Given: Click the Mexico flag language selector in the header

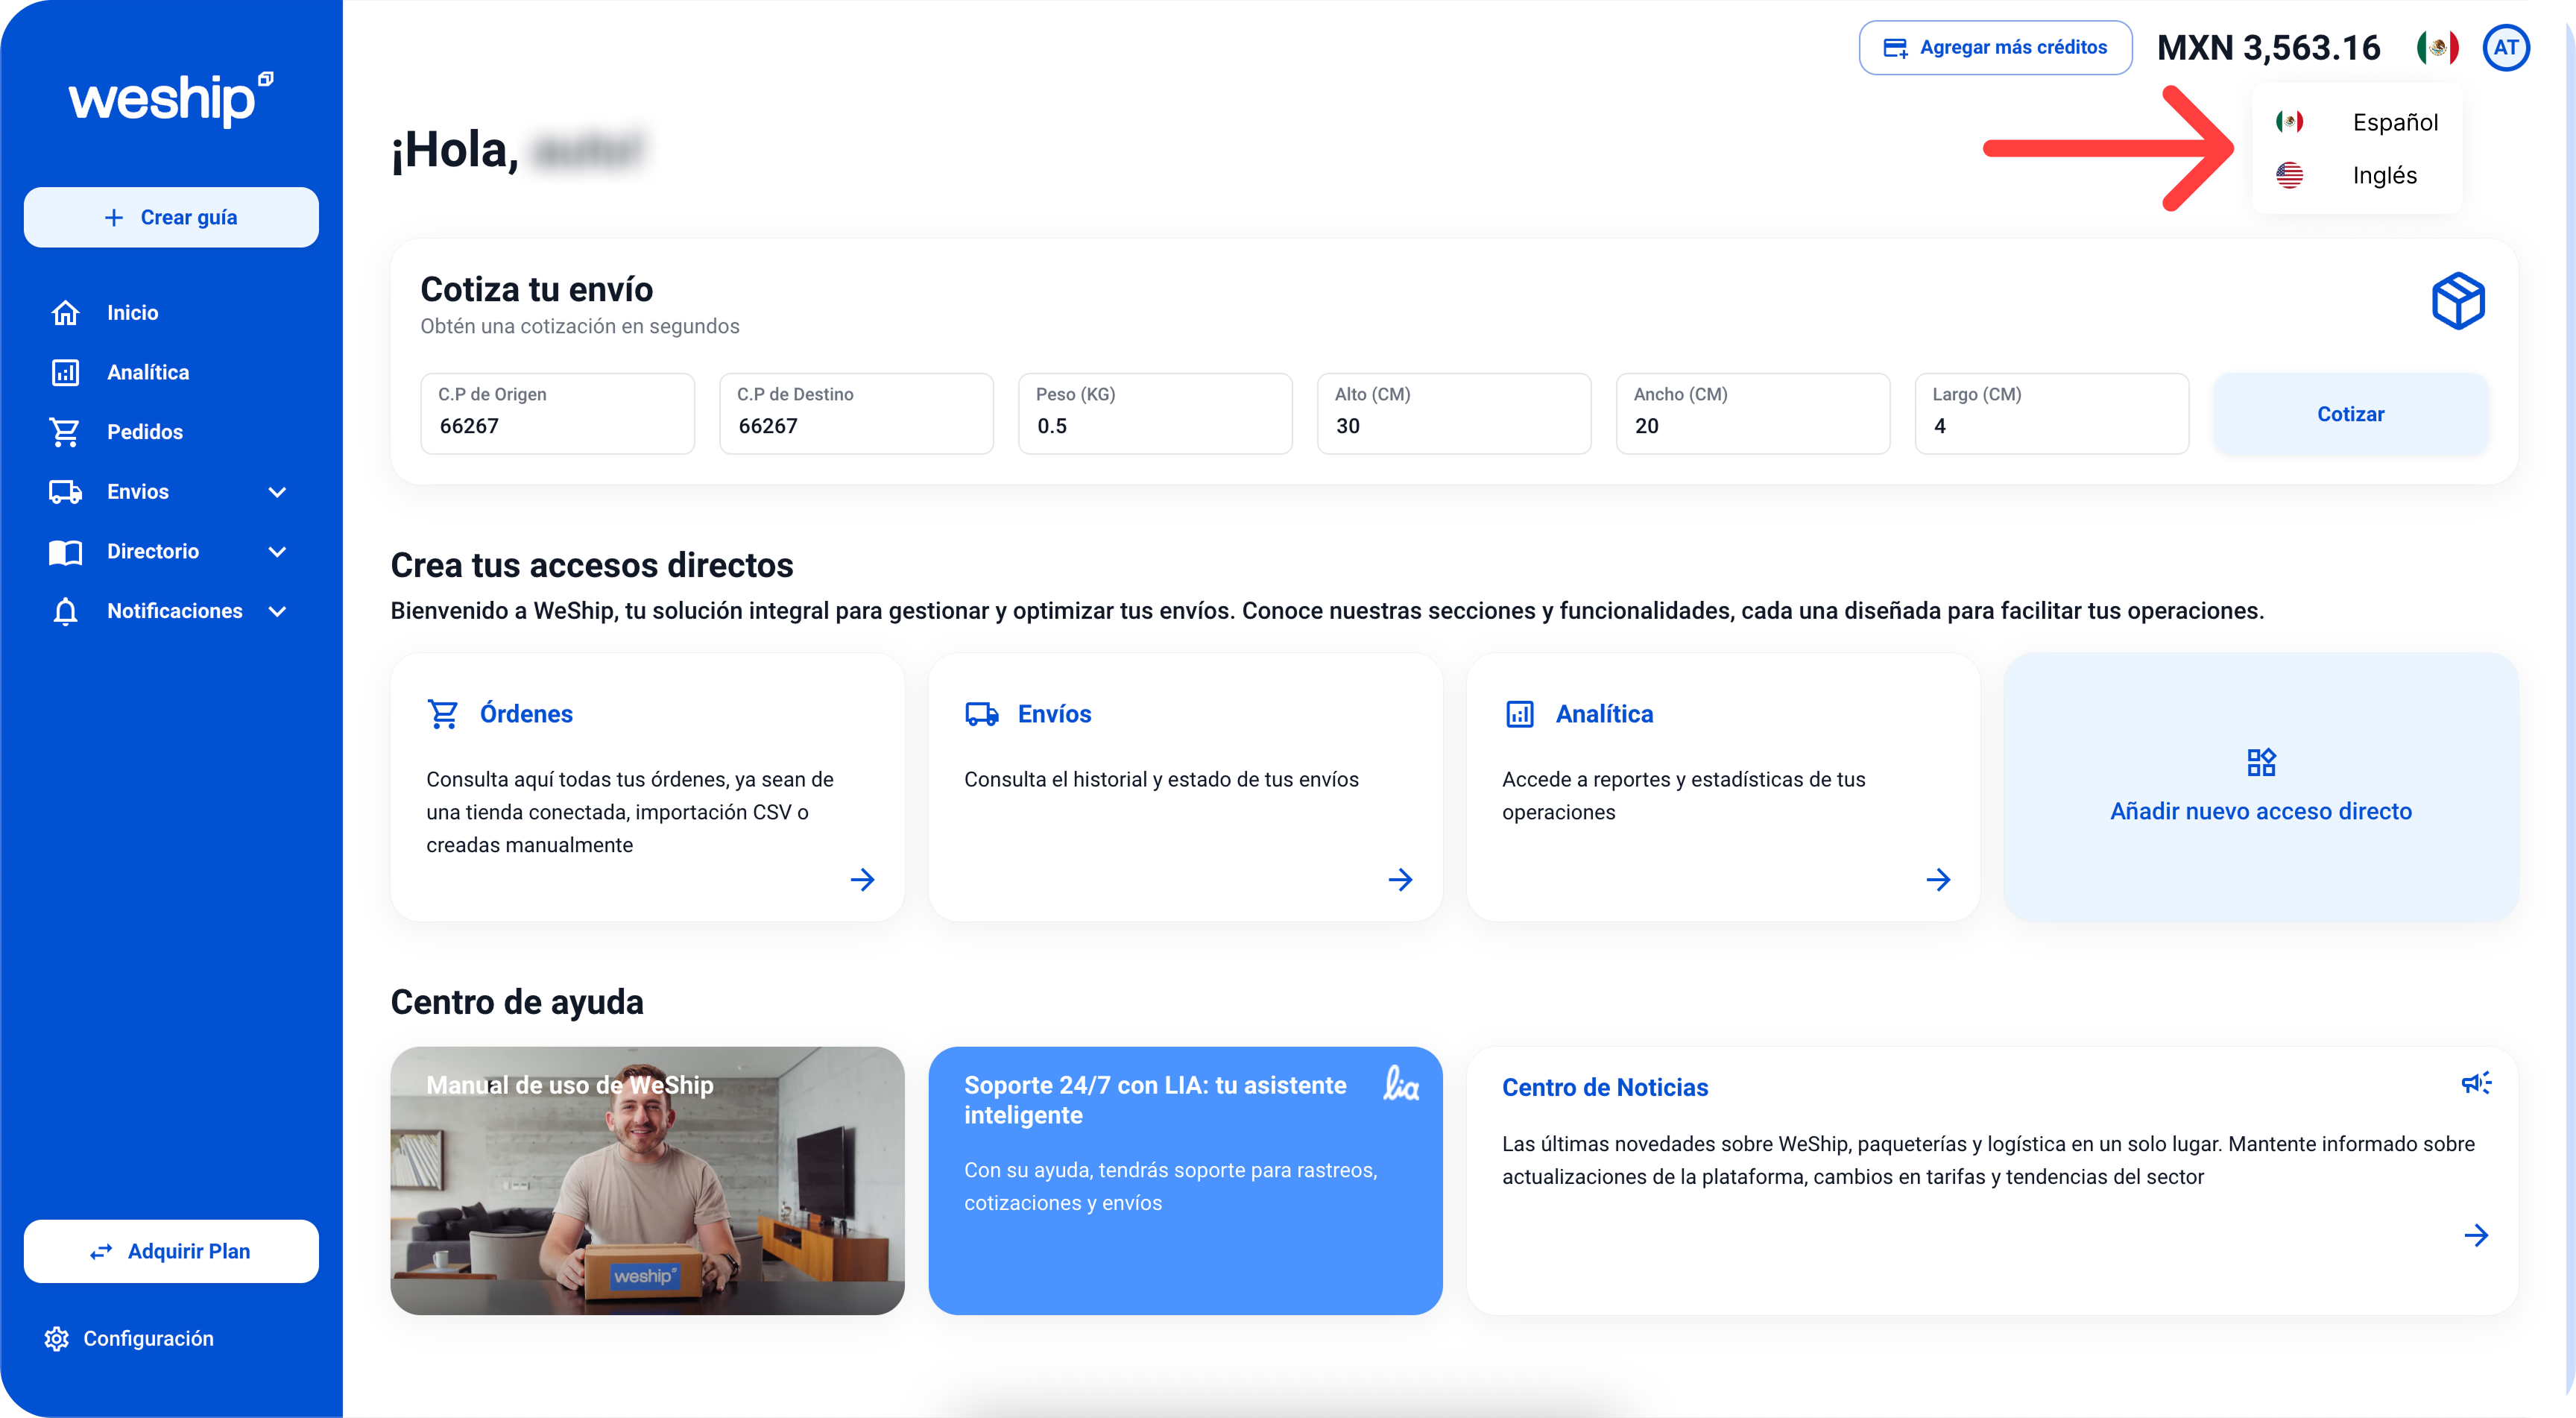Looking at the screenshot, I should 2437,47.
